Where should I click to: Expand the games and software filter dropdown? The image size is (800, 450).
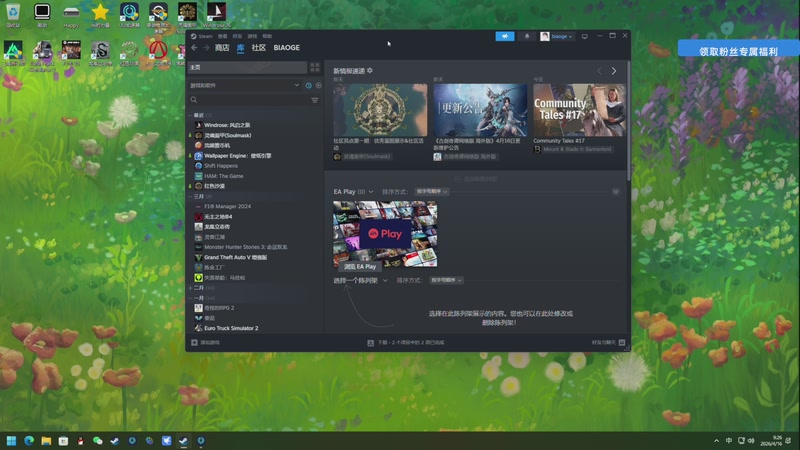click(245, 85)
